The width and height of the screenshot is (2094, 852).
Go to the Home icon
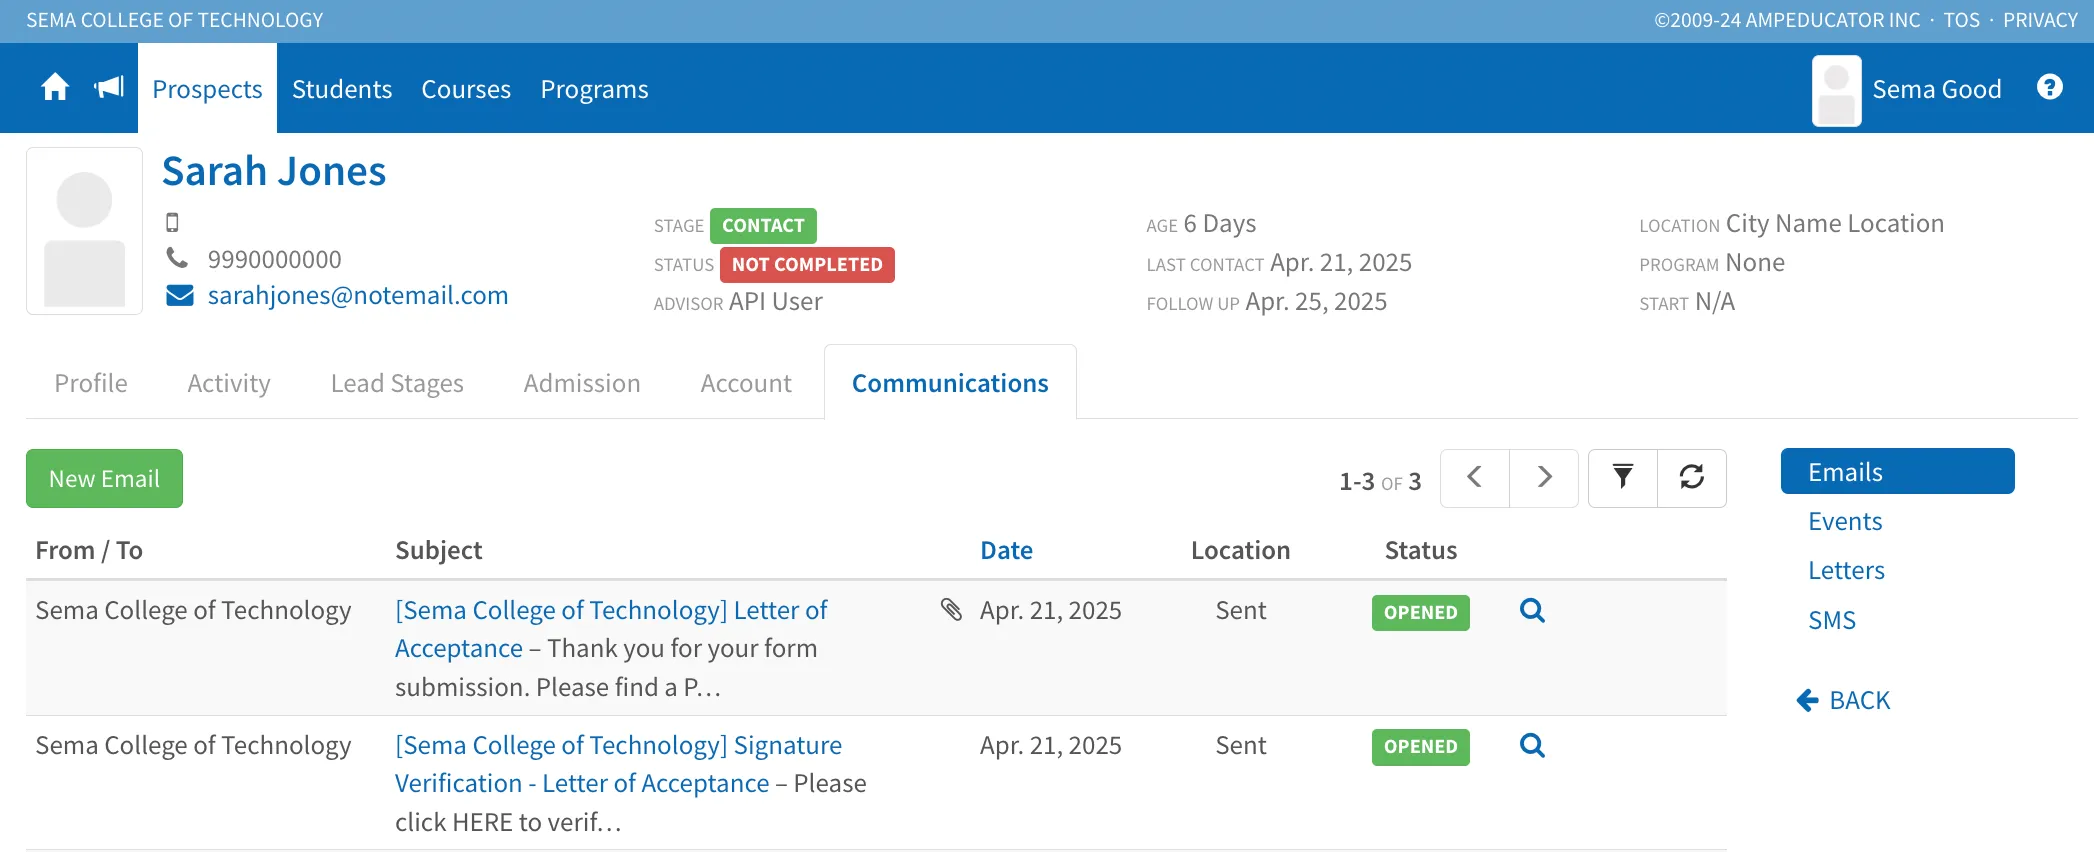pos(55,88)
